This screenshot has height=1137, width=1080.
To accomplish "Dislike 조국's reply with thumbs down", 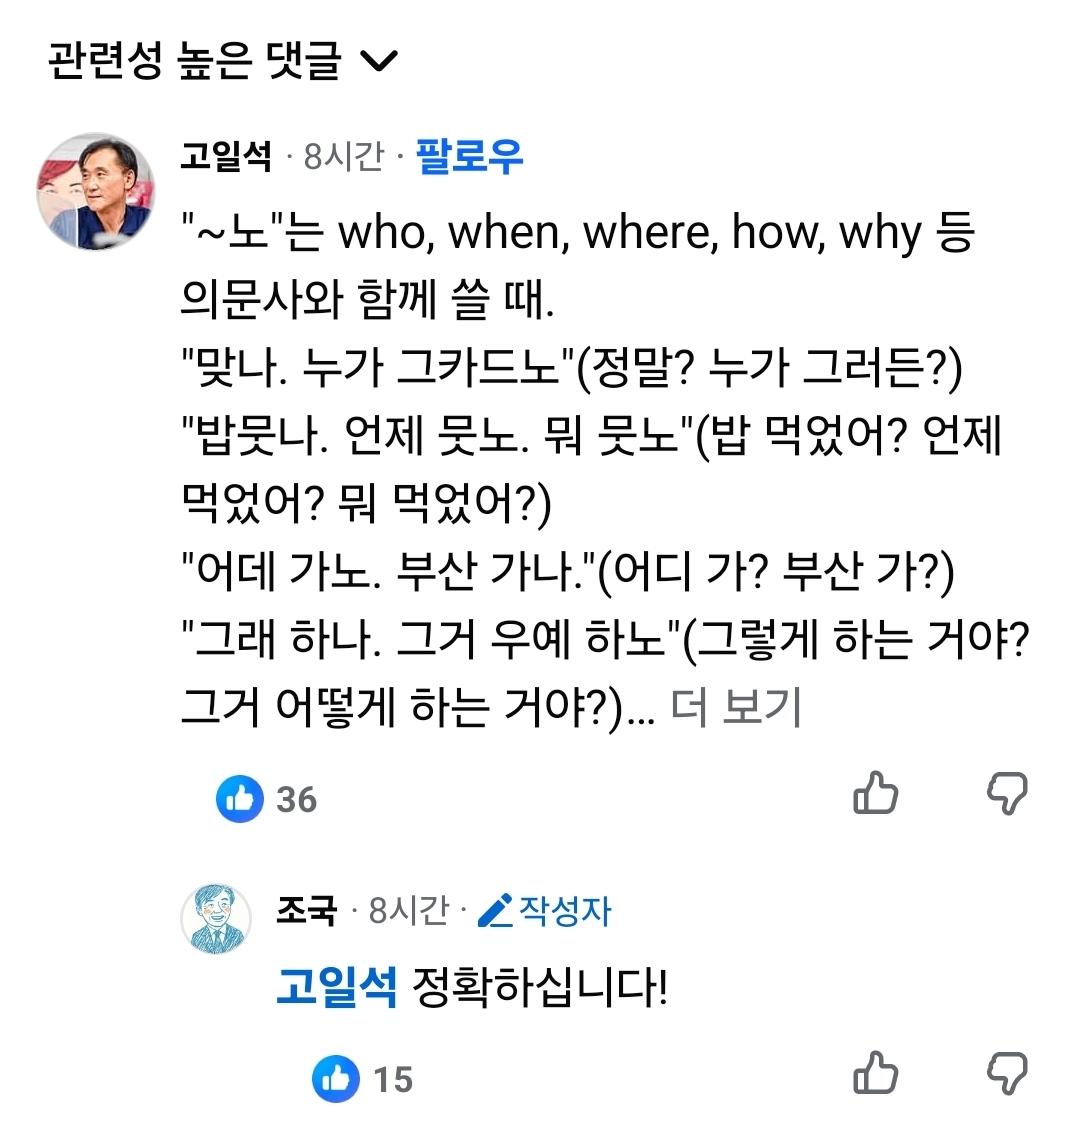I will click(1007, 1072).
